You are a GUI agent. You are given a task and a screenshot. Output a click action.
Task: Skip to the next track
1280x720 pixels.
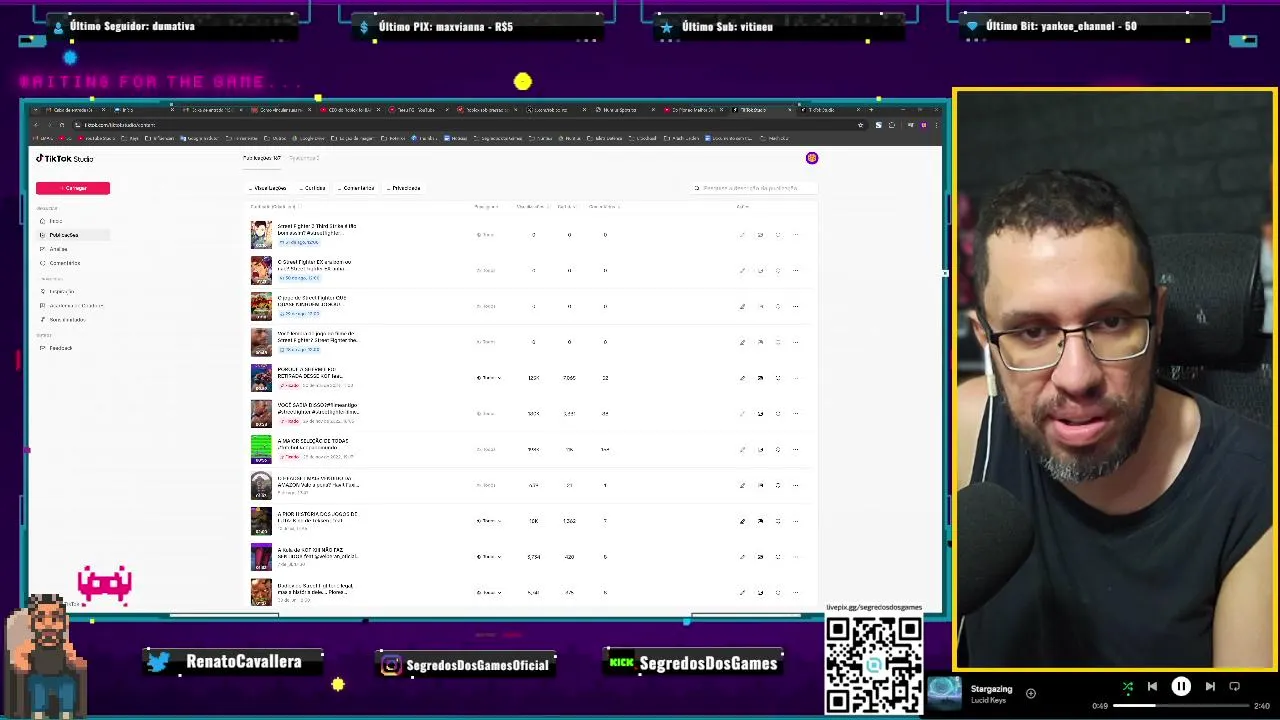click(x=1210, y=687)
